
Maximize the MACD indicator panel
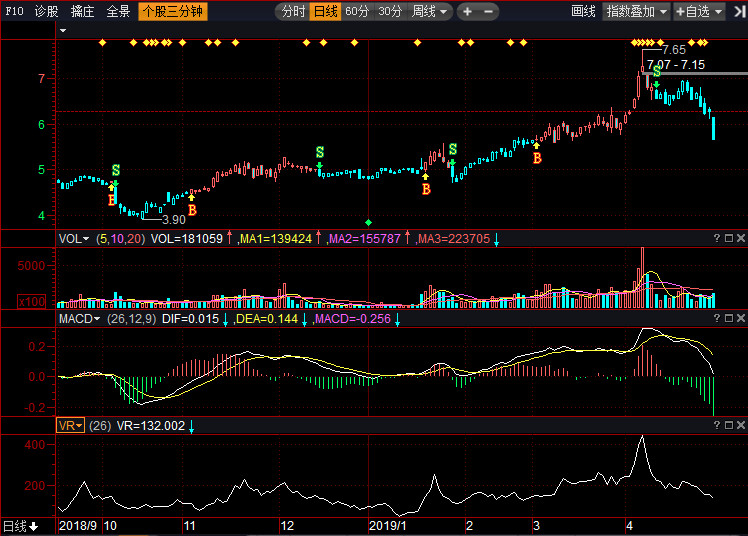click(x=729, y=318)
